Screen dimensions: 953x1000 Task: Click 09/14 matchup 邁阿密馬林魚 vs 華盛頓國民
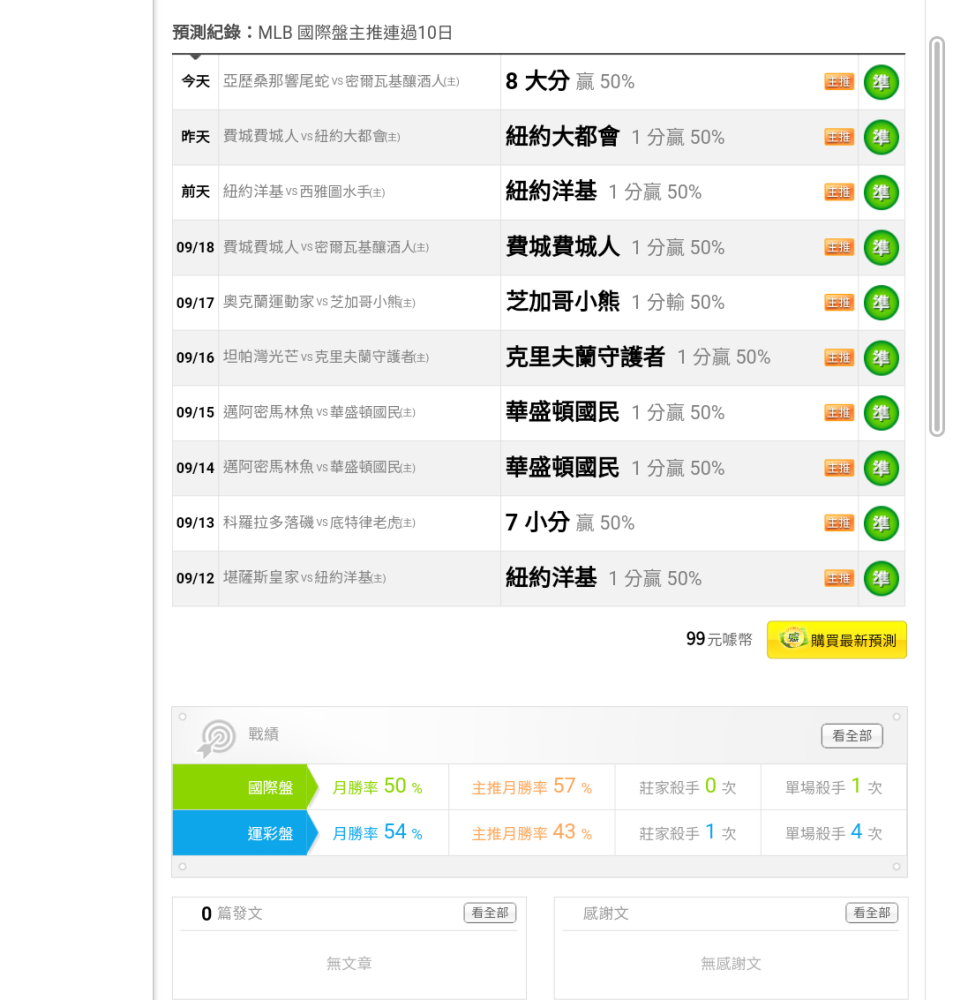(319, 467)
